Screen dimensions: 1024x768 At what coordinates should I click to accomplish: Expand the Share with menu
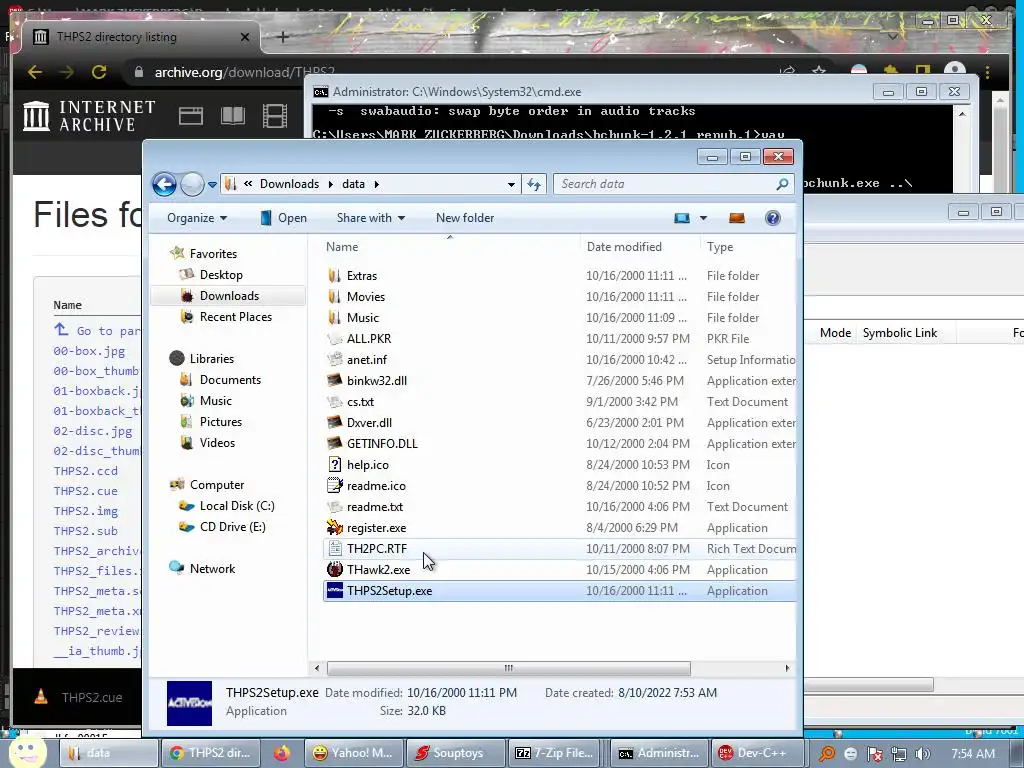click(370, 218)
